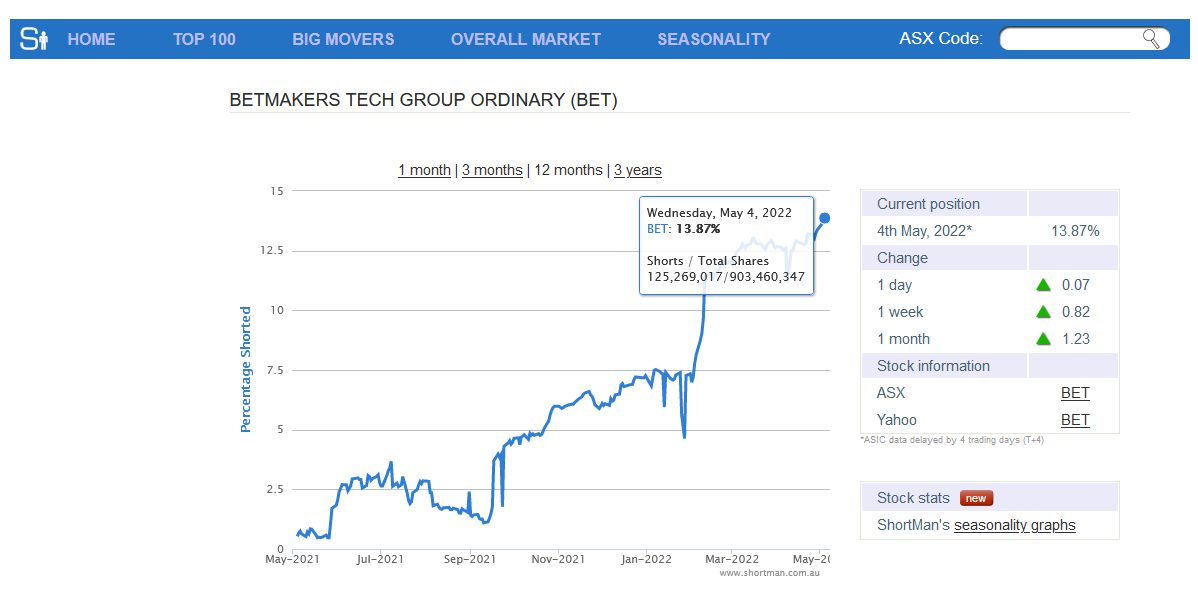Switch chart to 3 months range

click(492, 170)
